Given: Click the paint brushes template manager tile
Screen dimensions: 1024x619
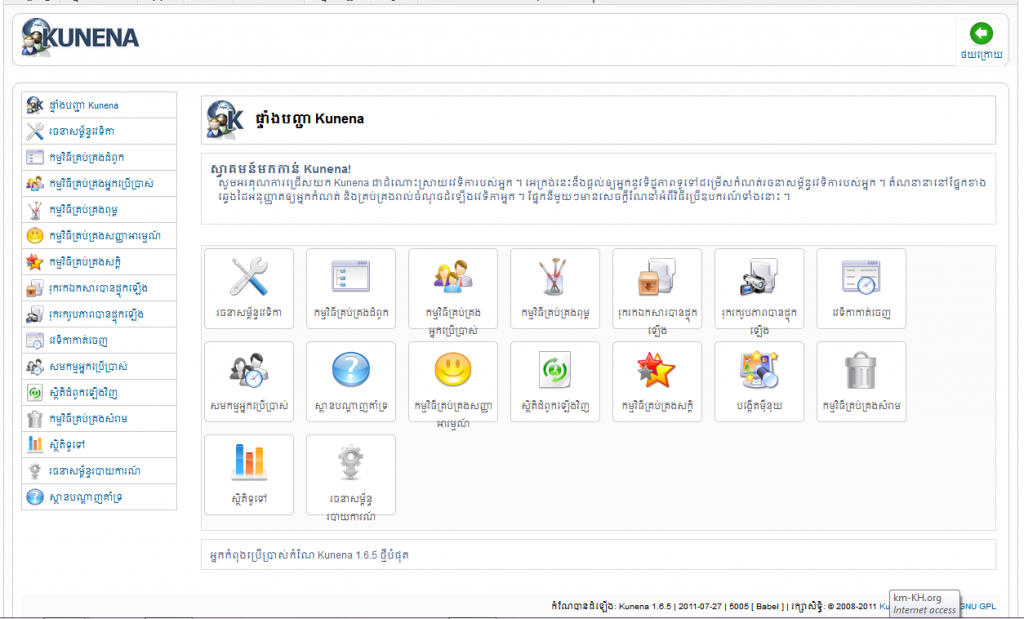Looking at the screenshot, I should pyautogui.click(x=555, y=288).
